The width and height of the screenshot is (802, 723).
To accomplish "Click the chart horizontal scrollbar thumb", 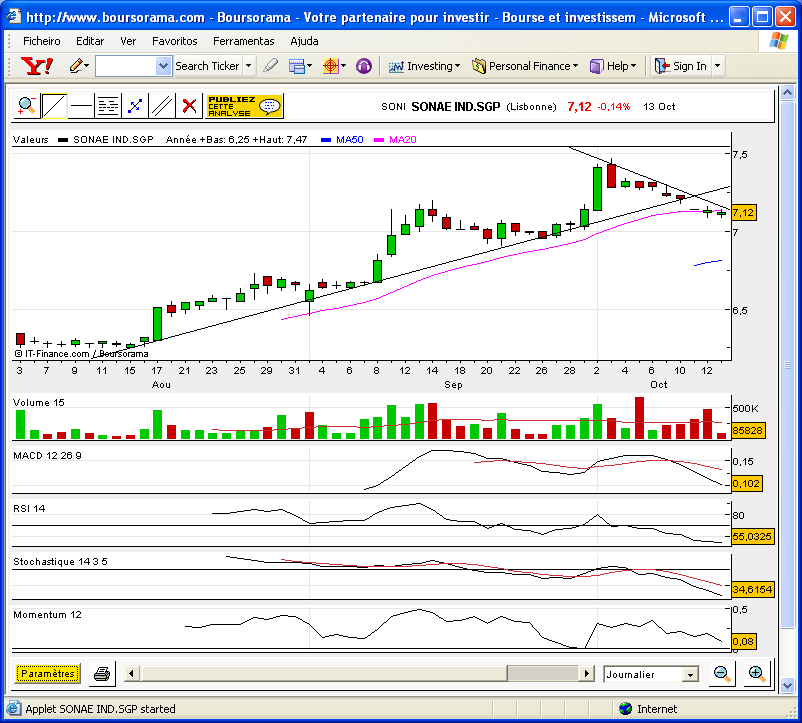I will [x=543, y=673].
